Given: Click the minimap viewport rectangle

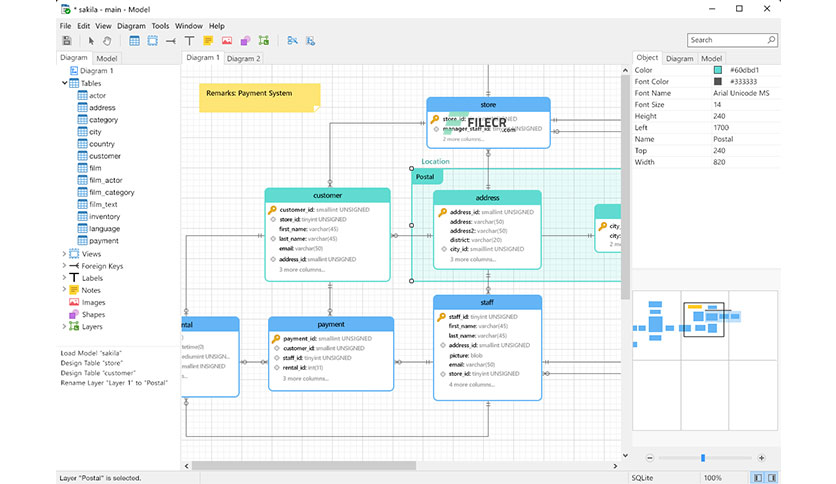Looking at the screenshot, I should [704, 320].
